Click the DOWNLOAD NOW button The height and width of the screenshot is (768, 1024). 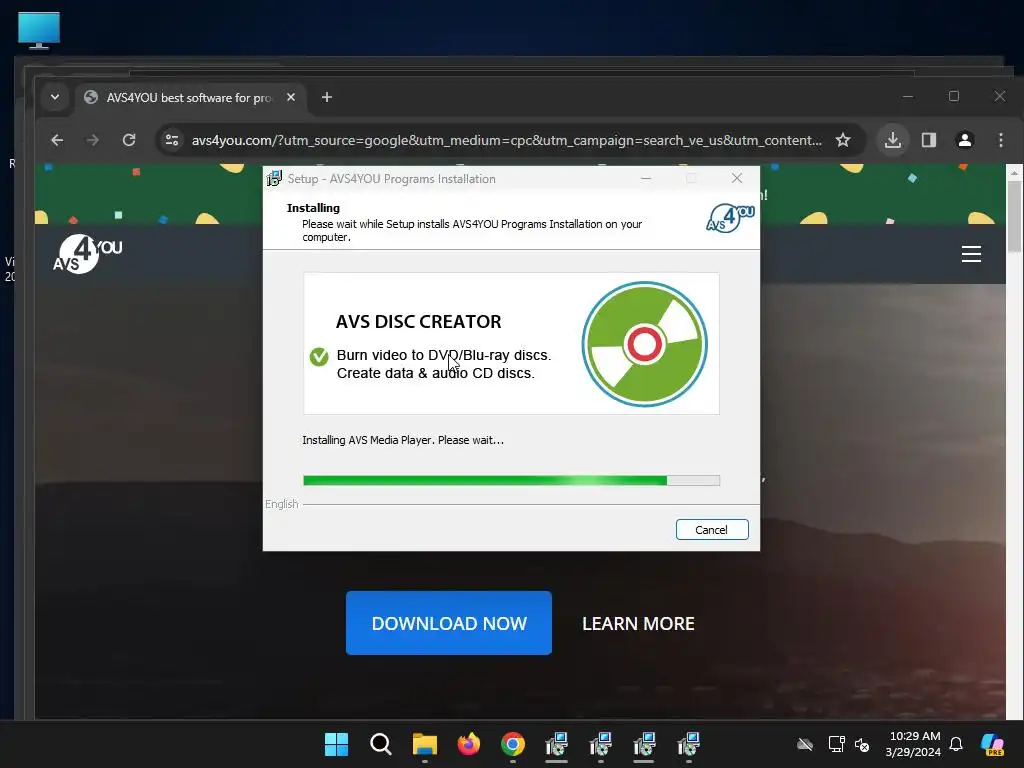[449, 623]
